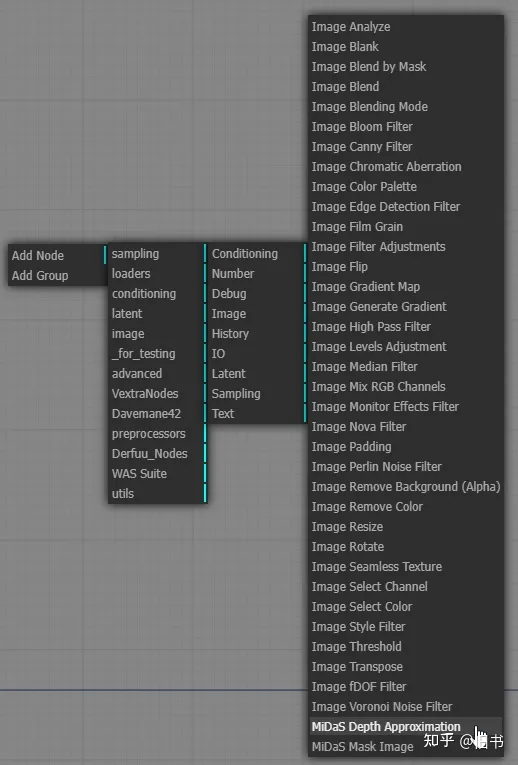Add Image Color Palette node
Image resolution: width=518 pixels, height=765 pixels.
tap(406, 187)
